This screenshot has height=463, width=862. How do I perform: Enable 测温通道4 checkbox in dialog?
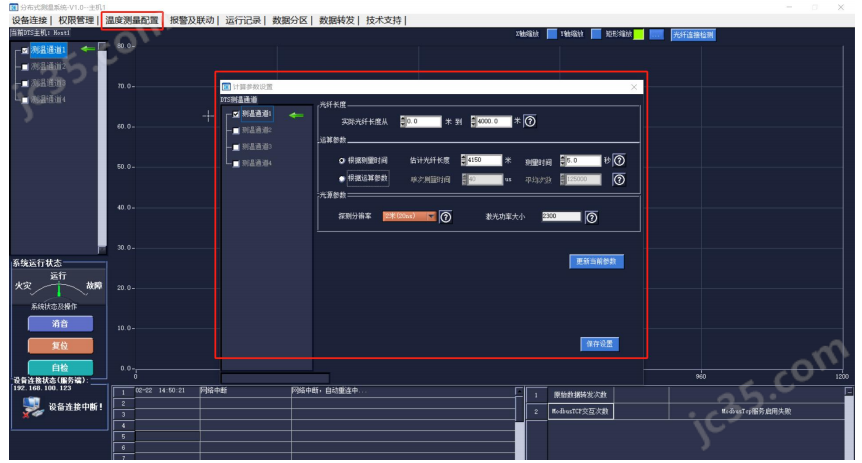(236, 164)
